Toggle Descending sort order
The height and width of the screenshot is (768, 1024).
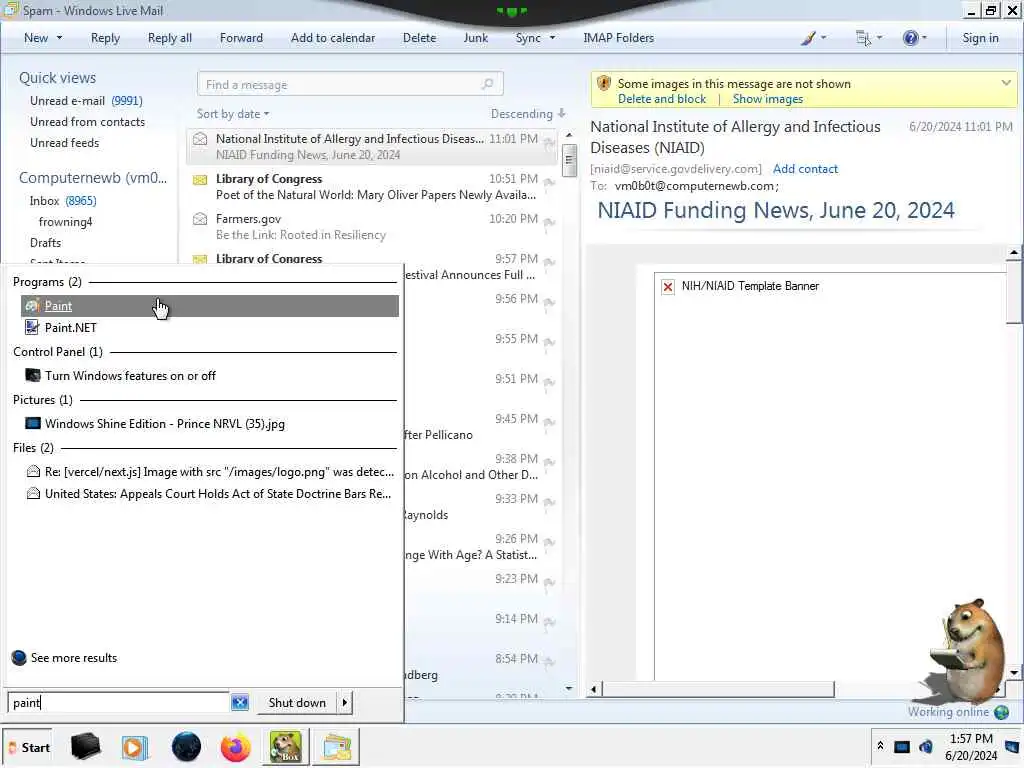tap(528, 114)
